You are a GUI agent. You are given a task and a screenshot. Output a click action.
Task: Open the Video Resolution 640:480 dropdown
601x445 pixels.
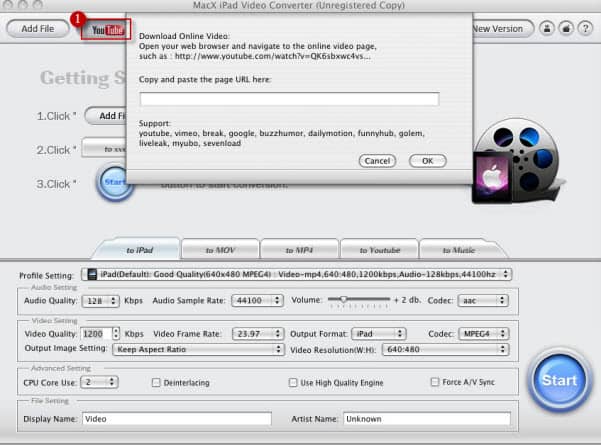(445, 349)
